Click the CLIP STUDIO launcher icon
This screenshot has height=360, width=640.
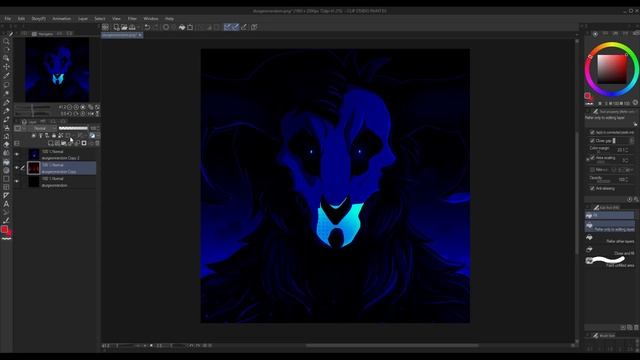coord(105,27)
